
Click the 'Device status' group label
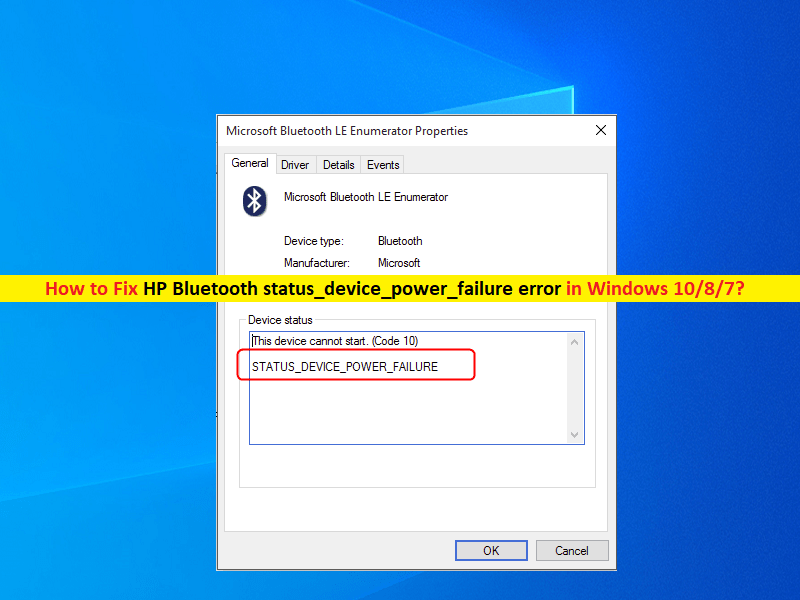280,320
